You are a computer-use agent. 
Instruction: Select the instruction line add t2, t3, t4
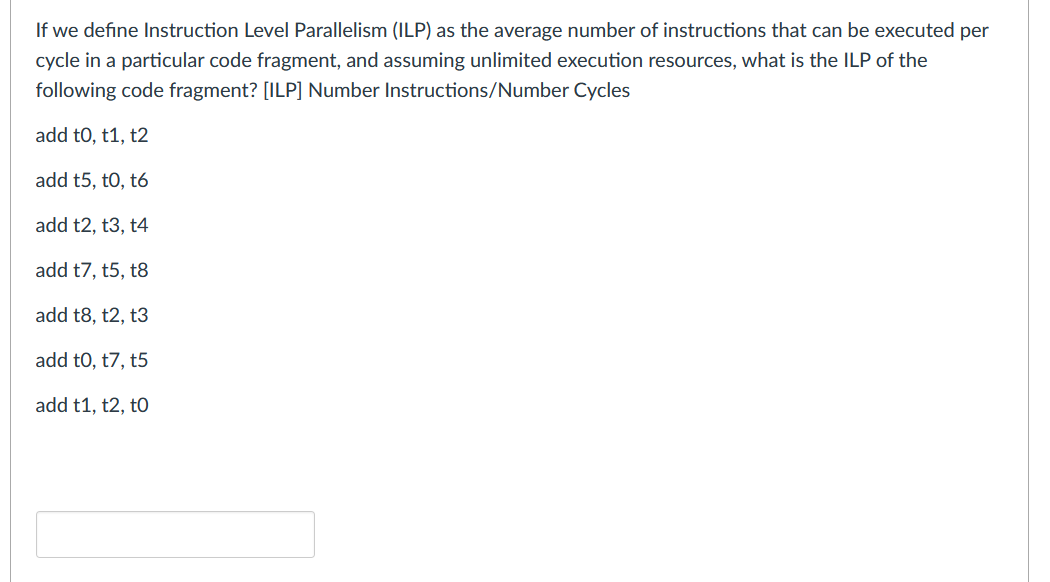92,225
